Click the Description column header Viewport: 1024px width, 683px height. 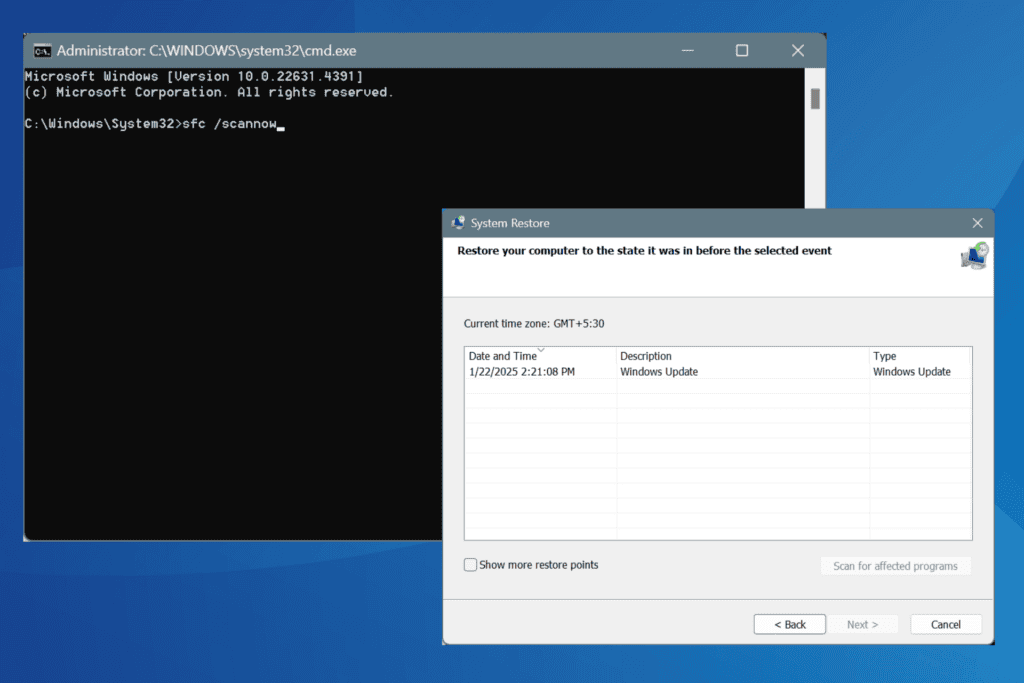(645, 355)
